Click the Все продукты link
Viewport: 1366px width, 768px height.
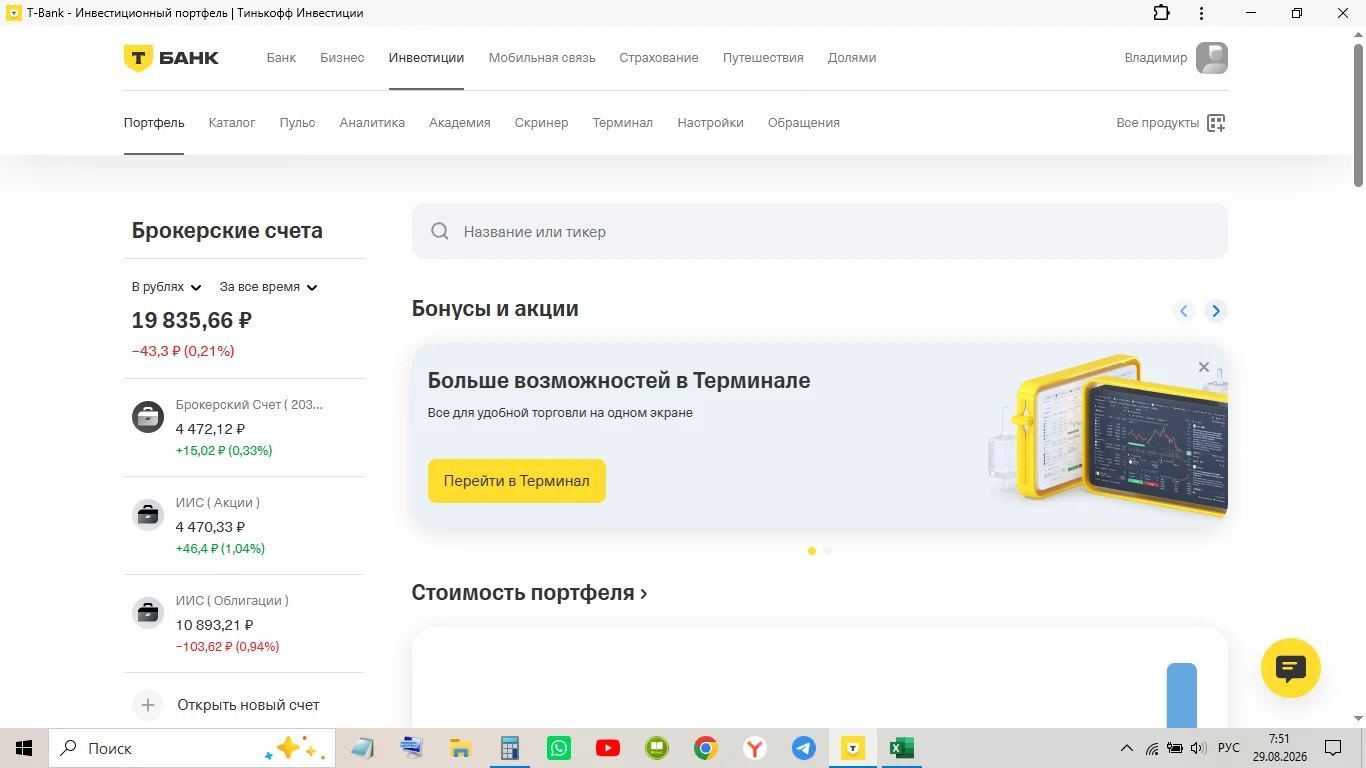tap(1158, 123)
